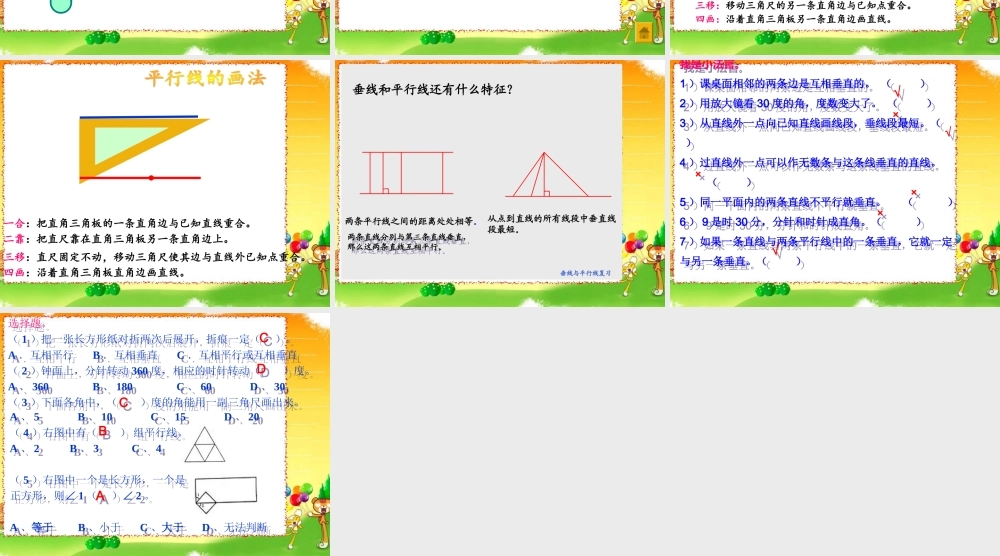Image resolution: width=1000 pixels, height=556 pixels.
Task: Open the slide asking 垂线和平行线还有什么特征？
Action: (500, 184)
